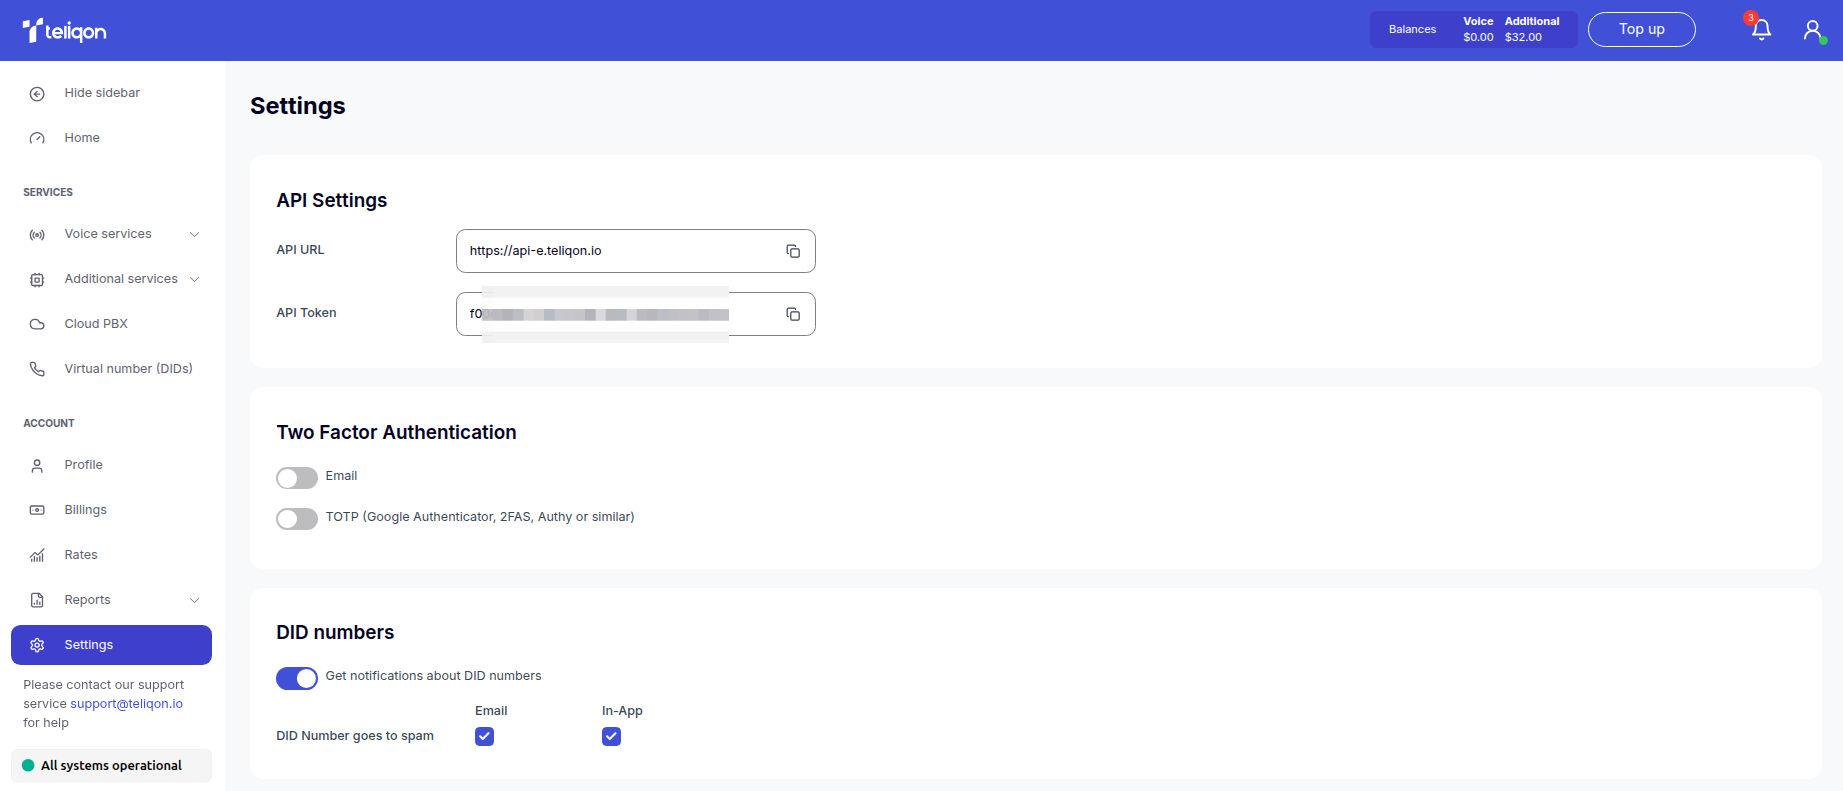Enable TOTP authenticator toggle
The height and width of the screenshot is (791, 1843).
(297, 519)
